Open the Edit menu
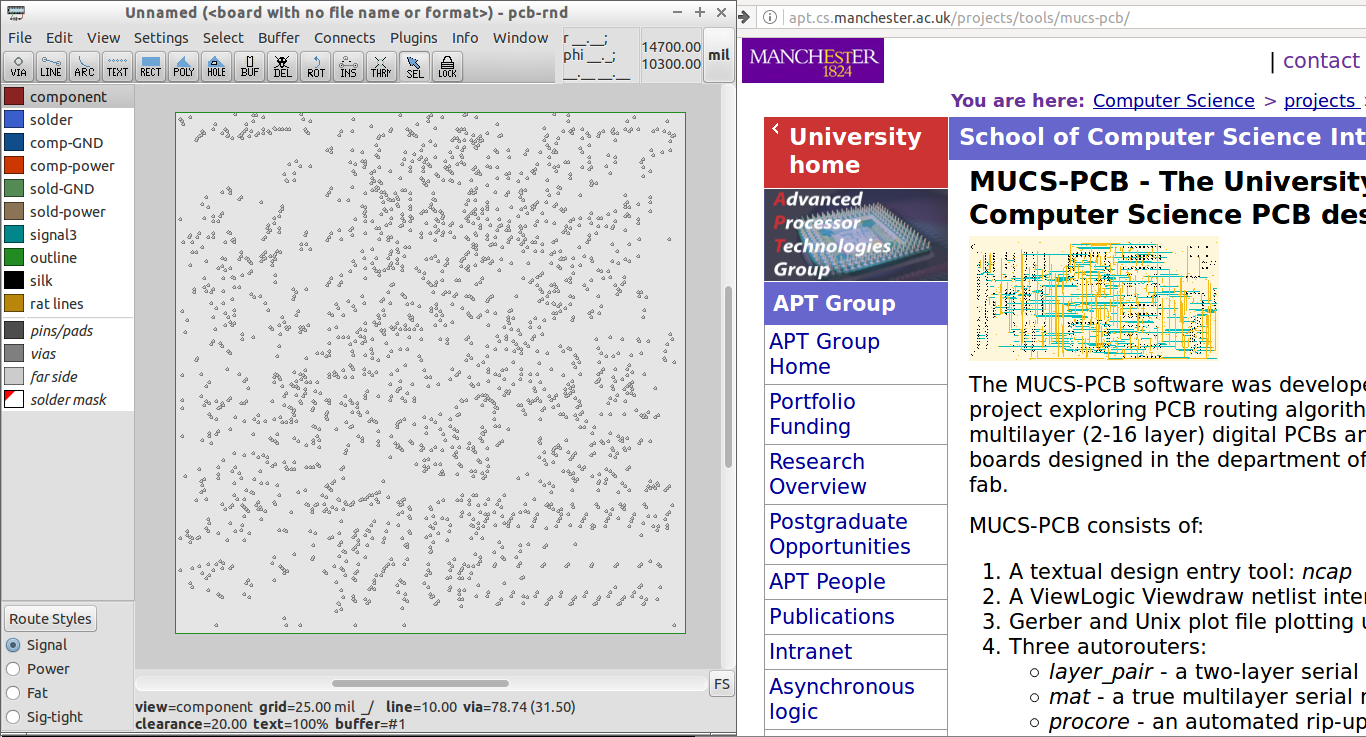The width and height of the screenshot is (1366, 737). click(59, 38)
